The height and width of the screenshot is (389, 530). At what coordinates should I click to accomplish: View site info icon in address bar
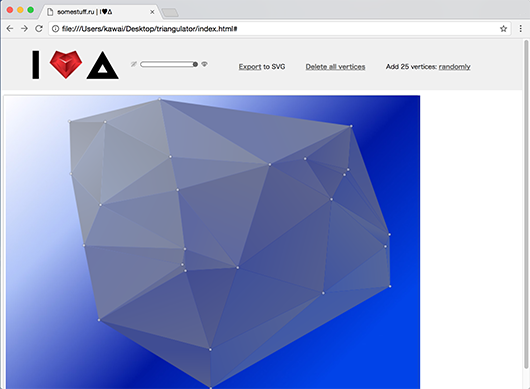pos(55,29)
